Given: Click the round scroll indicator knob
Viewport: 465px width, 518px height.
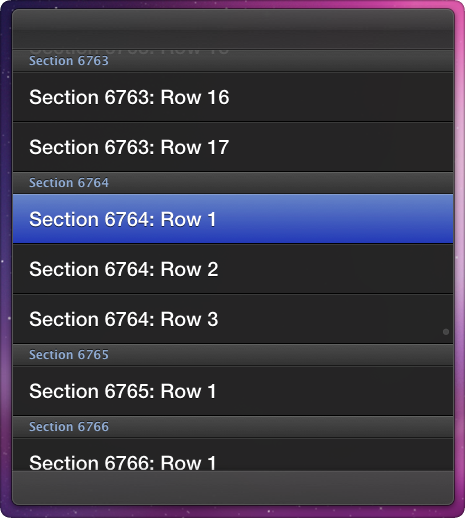Looking at the screenshot, I should click(446, 332).
